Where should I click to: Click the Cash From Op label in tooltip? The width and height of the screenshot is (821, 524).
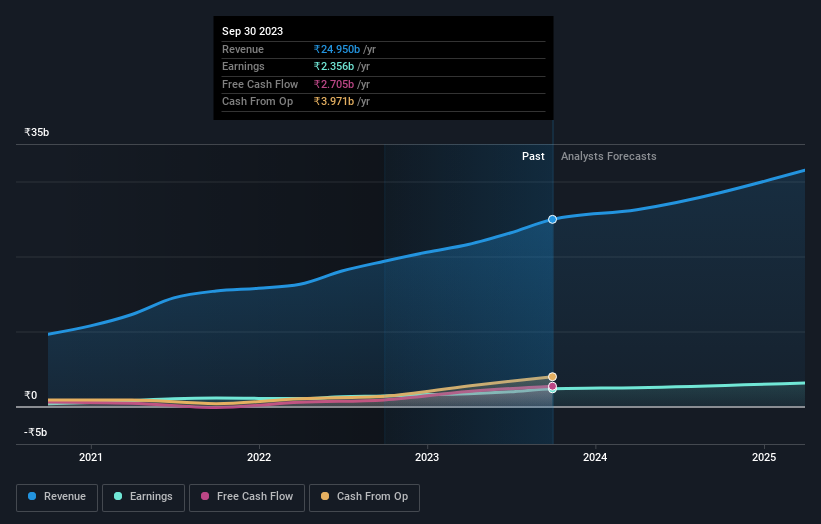pos(257,102)
